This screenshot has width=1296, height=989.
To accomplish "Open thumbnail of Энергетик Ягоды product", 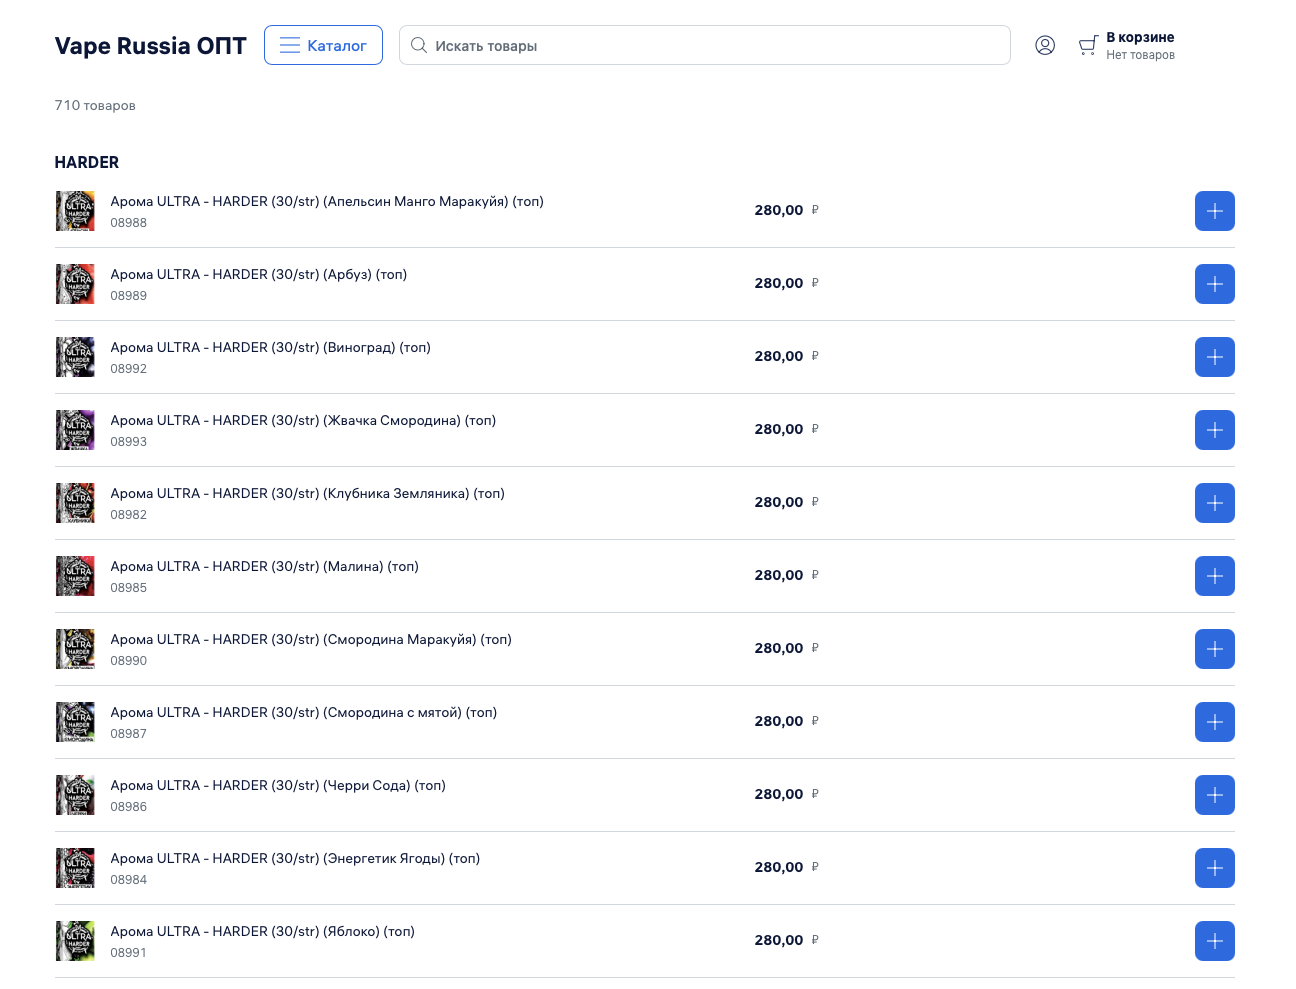I will pos(75,868).
